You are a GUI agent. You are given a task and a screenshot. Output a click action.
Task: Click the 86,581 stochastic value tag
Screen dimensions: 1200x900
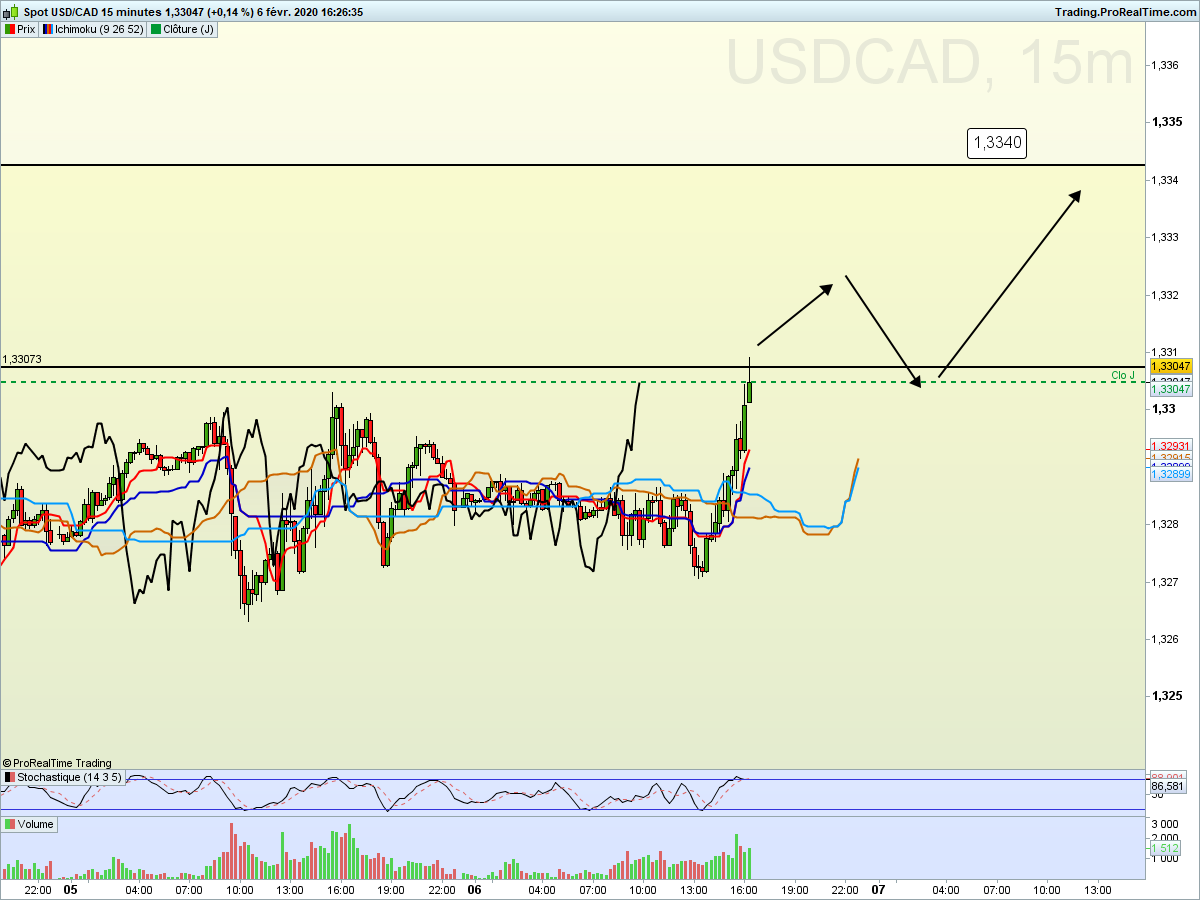click(x=1168, y=787)
